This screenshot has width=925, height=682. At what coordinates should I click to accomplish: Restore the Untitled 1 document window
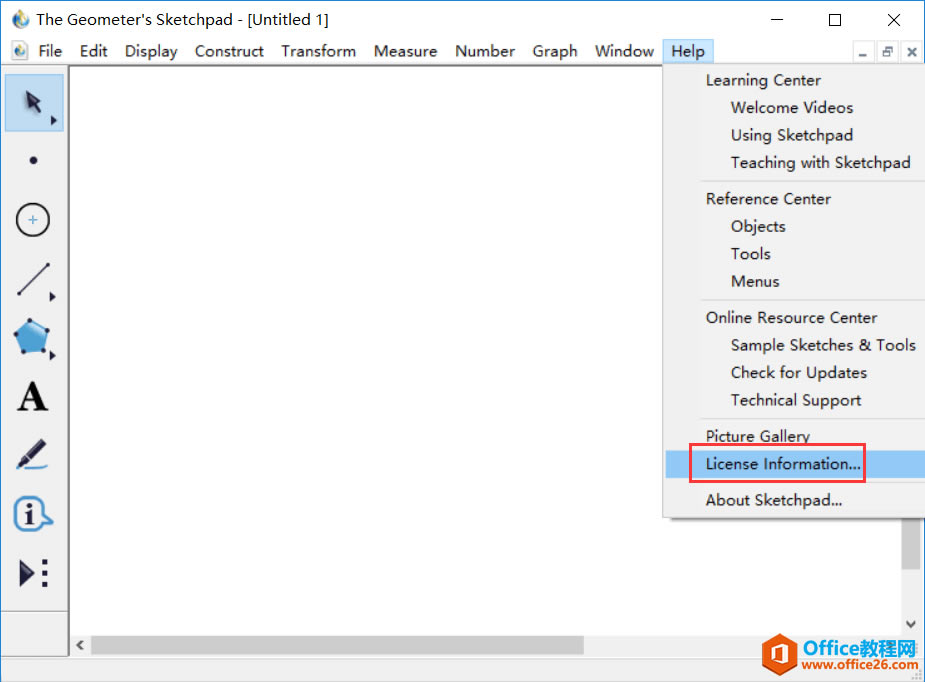887,52
